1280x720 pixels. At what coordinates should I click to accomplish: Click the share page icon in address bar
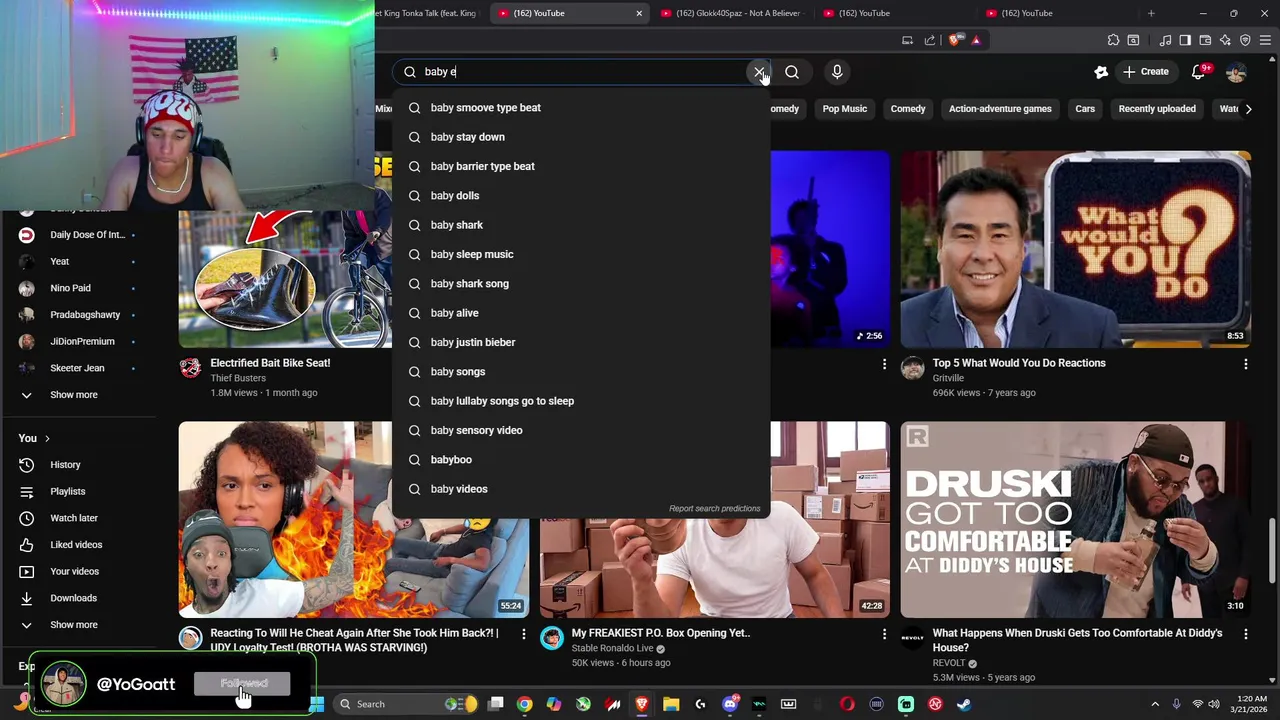[930, 40]
